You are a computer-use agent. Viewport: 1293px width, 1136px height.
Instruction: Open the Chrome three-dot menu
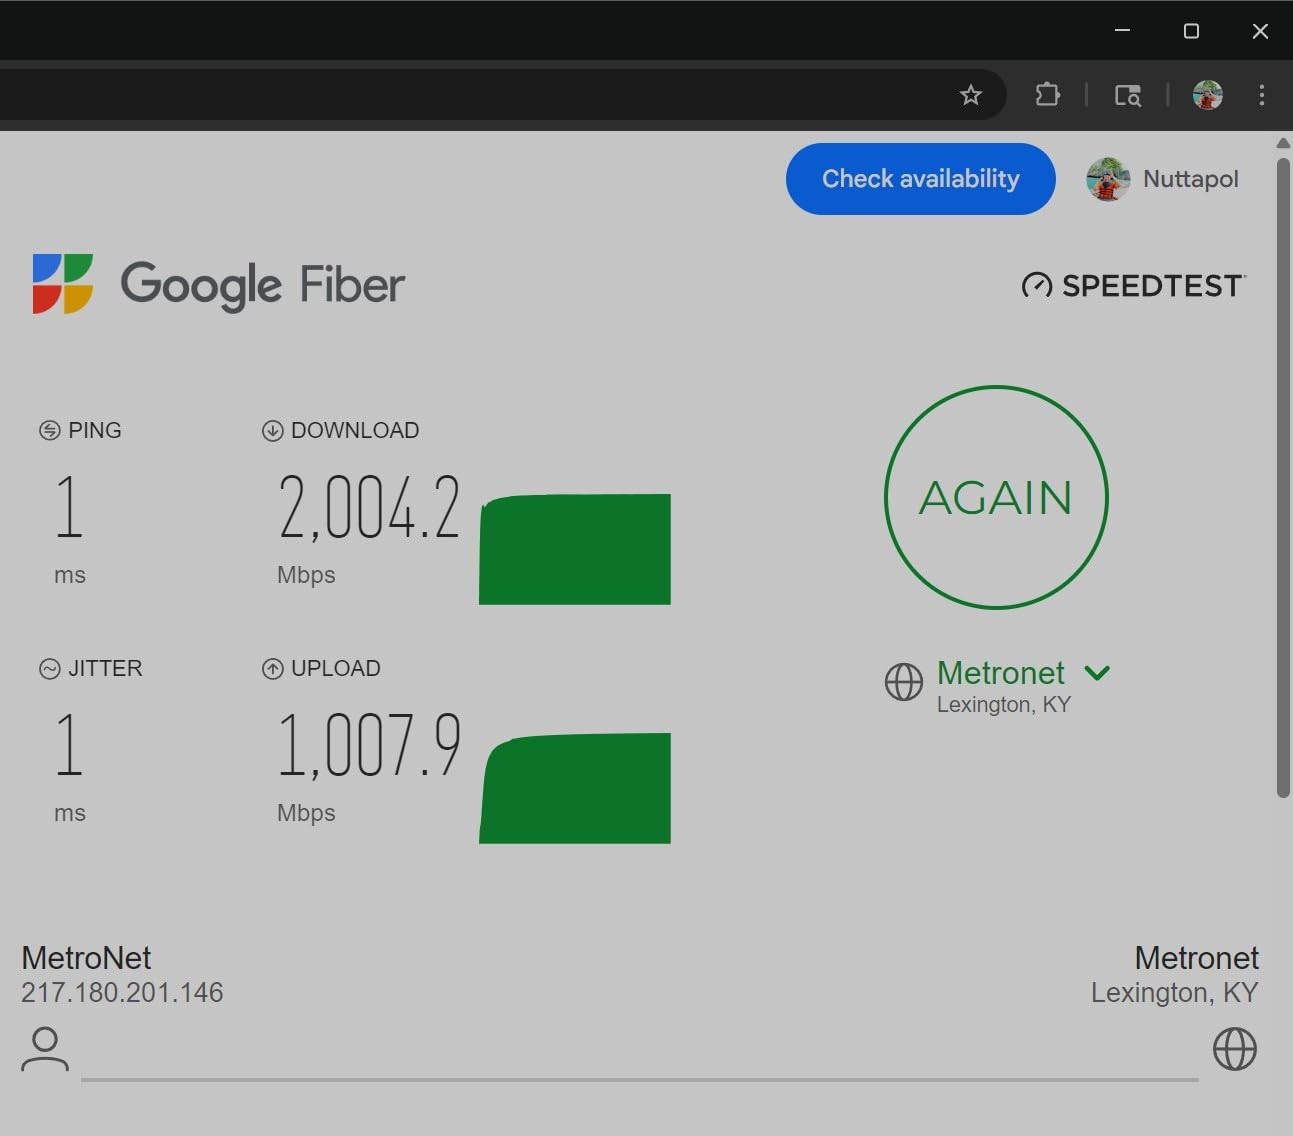point(1262,95)
